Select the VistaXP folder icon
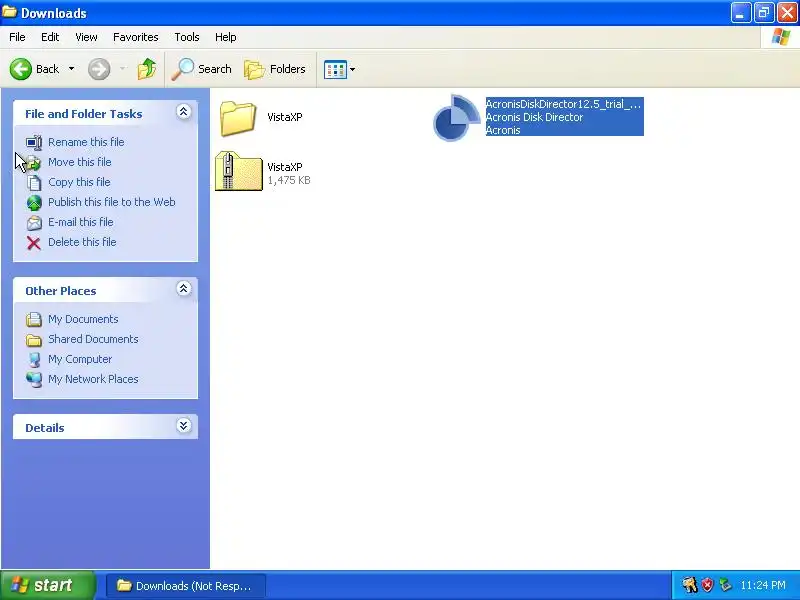This screenshot has height=600, width=800. (x=238, y=118)
